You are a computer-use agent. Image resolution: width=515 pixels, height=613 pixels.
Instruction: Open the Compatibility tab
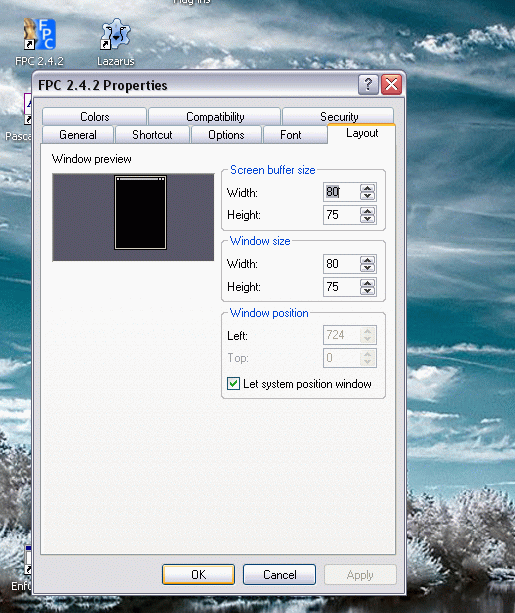[215, 117]
